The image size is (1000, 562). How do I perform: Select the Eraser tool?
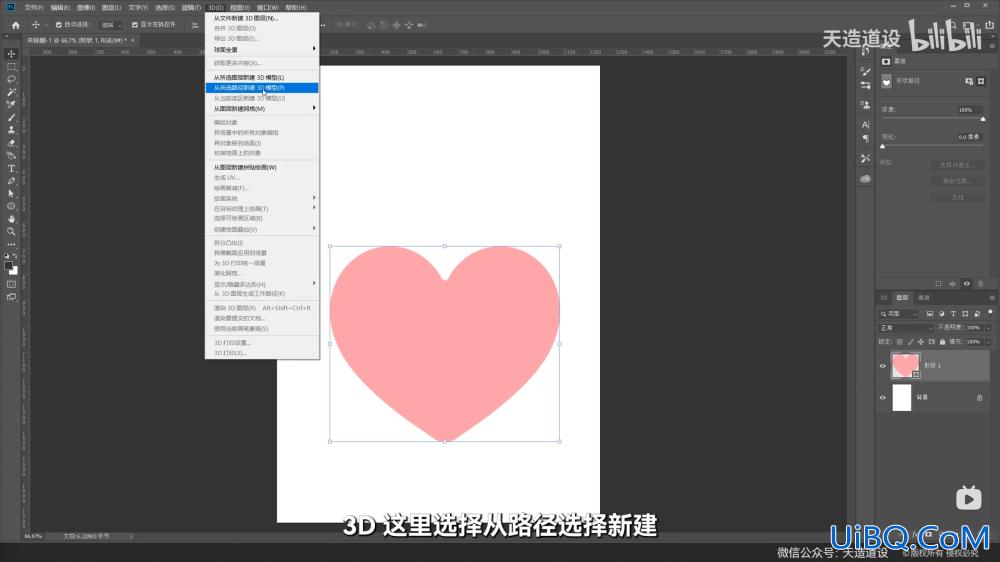11,143
